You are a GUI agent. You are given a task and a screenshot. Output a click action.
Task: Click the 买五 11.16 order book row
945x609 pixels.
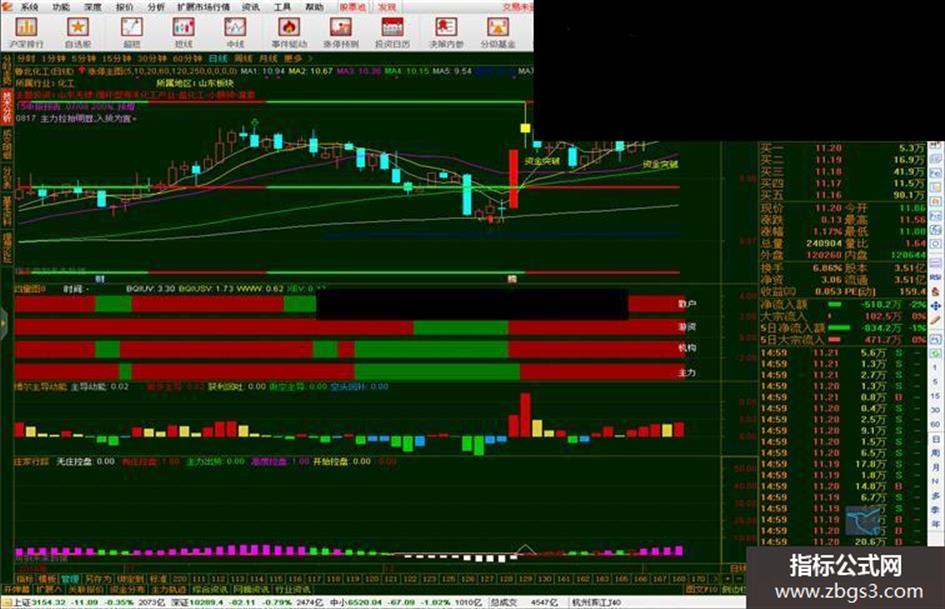[x=843, y=195]
